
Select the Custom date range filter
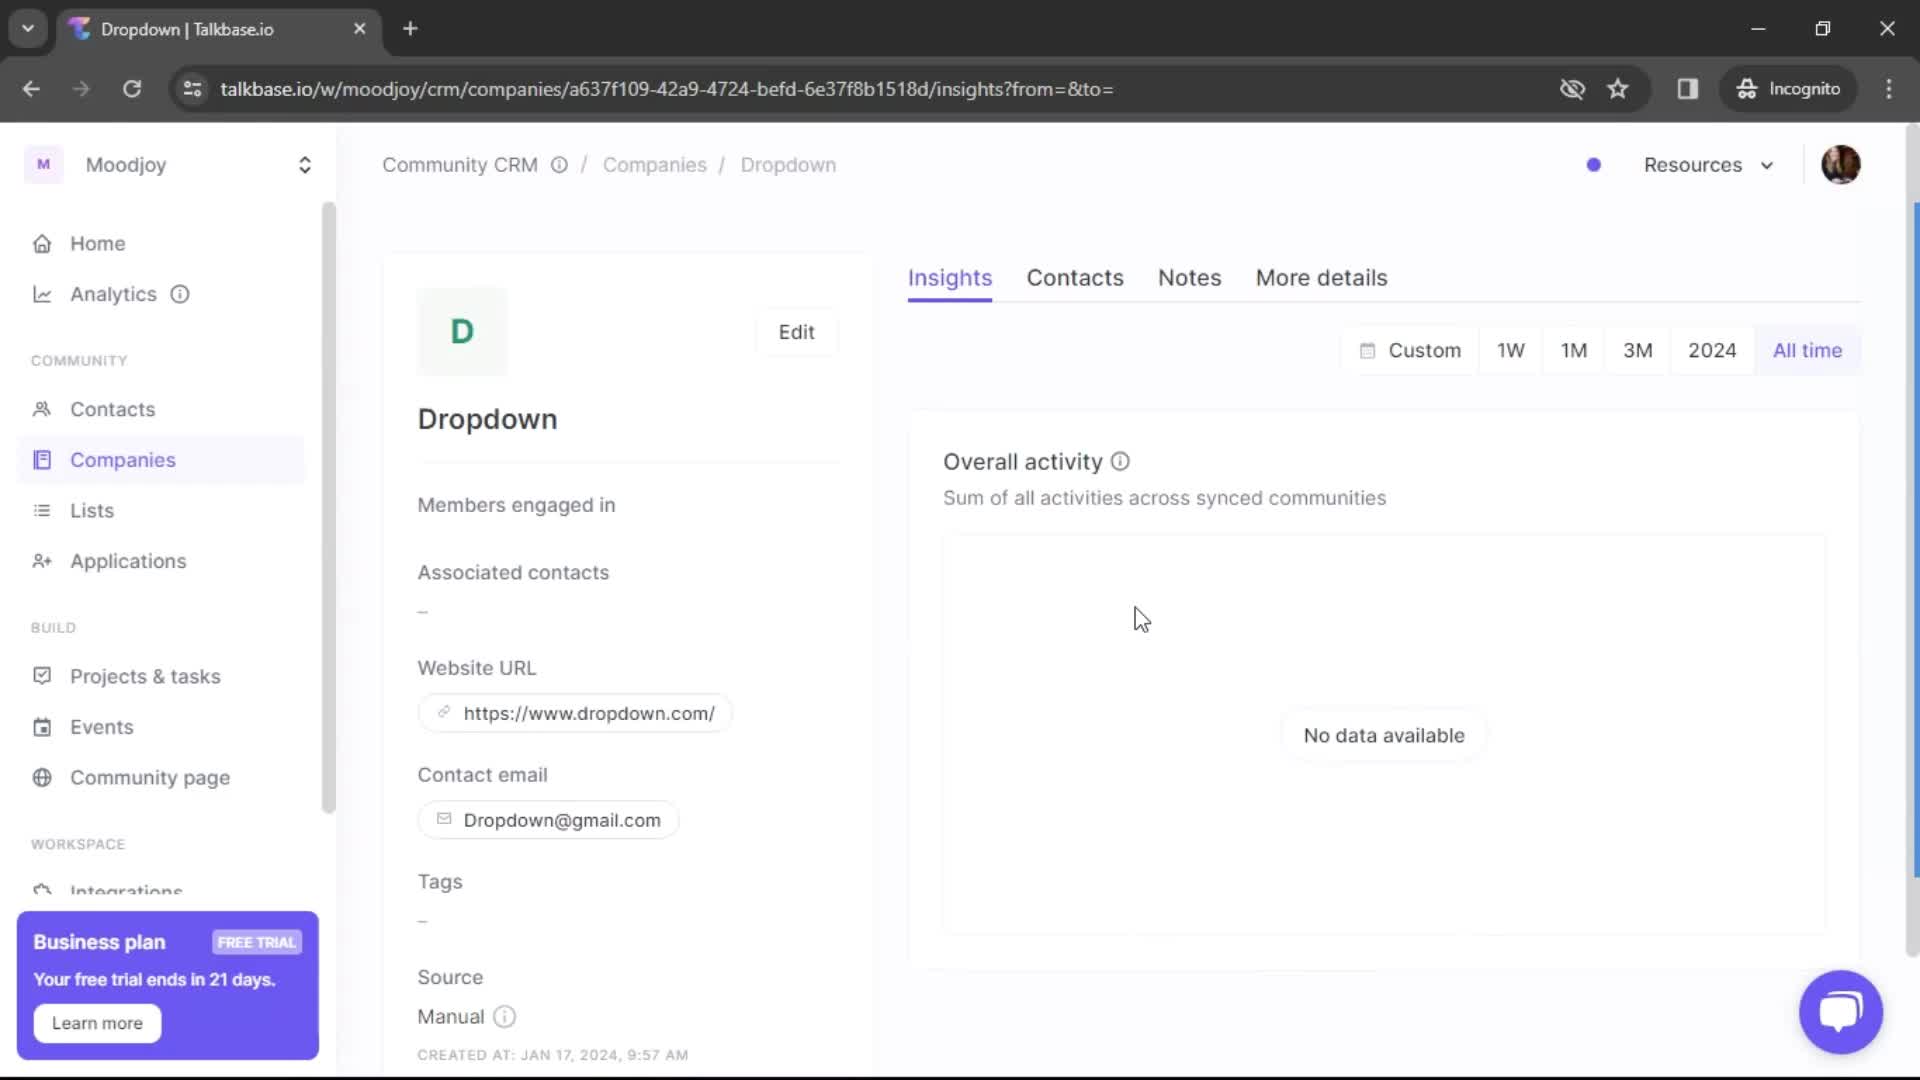(1410, 349)
